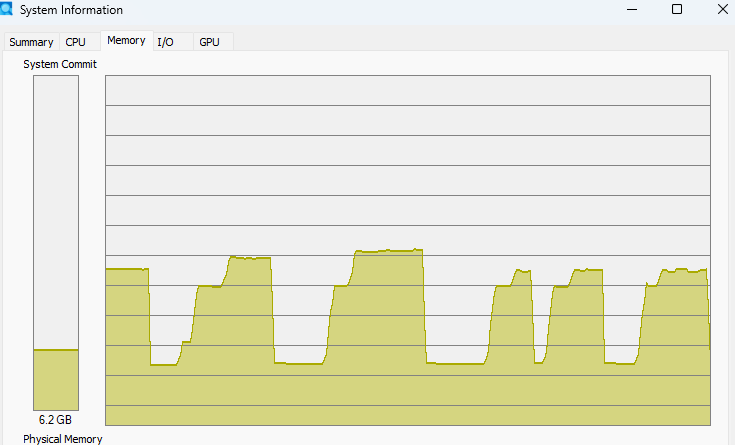The image size is (735, 445).
Task: Click the System Commit usage bar
Action: (56, 243)
